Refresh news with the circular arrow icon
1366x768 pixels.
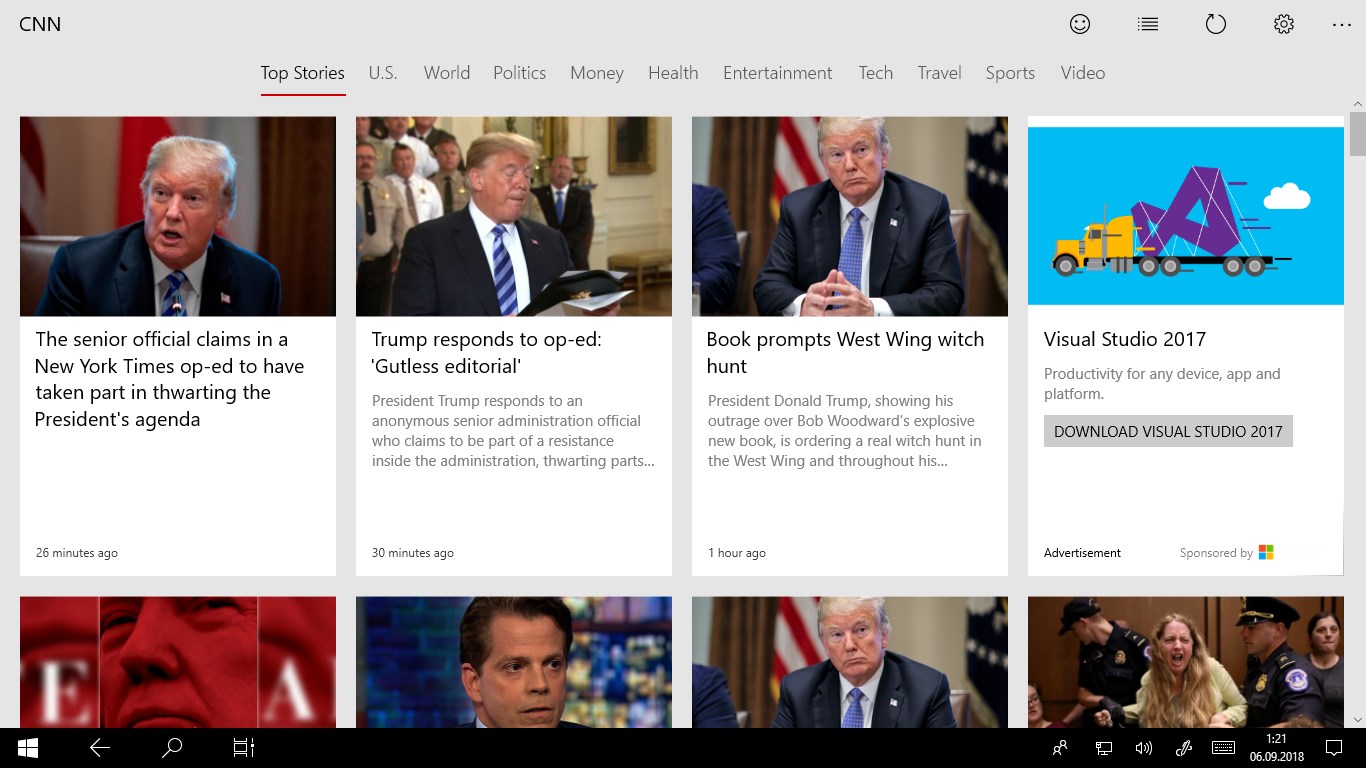1216,24
